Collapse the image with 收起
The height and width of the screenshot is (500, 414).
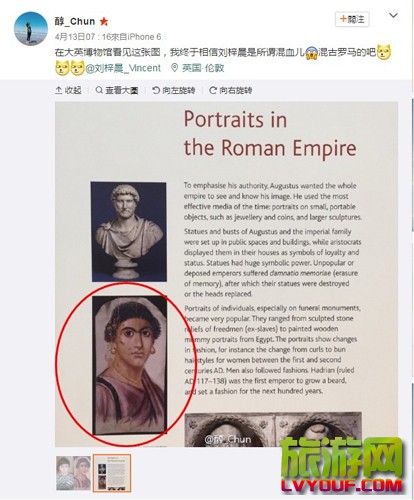coord(68,90)
